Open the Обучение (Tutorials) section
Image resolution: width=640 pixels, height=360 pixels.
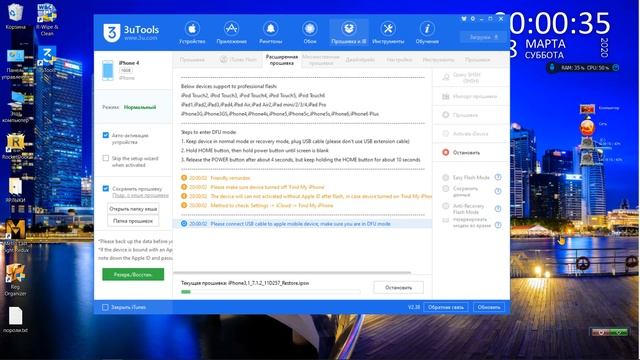pos(427,33)
